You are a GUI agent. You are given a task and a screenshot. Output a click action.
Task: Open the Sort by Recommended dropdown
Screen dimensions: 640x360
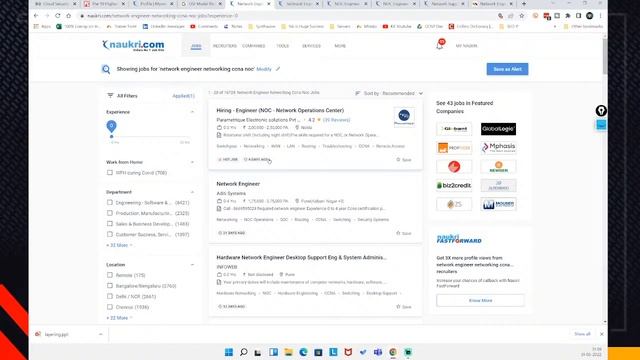click(389, 93)
